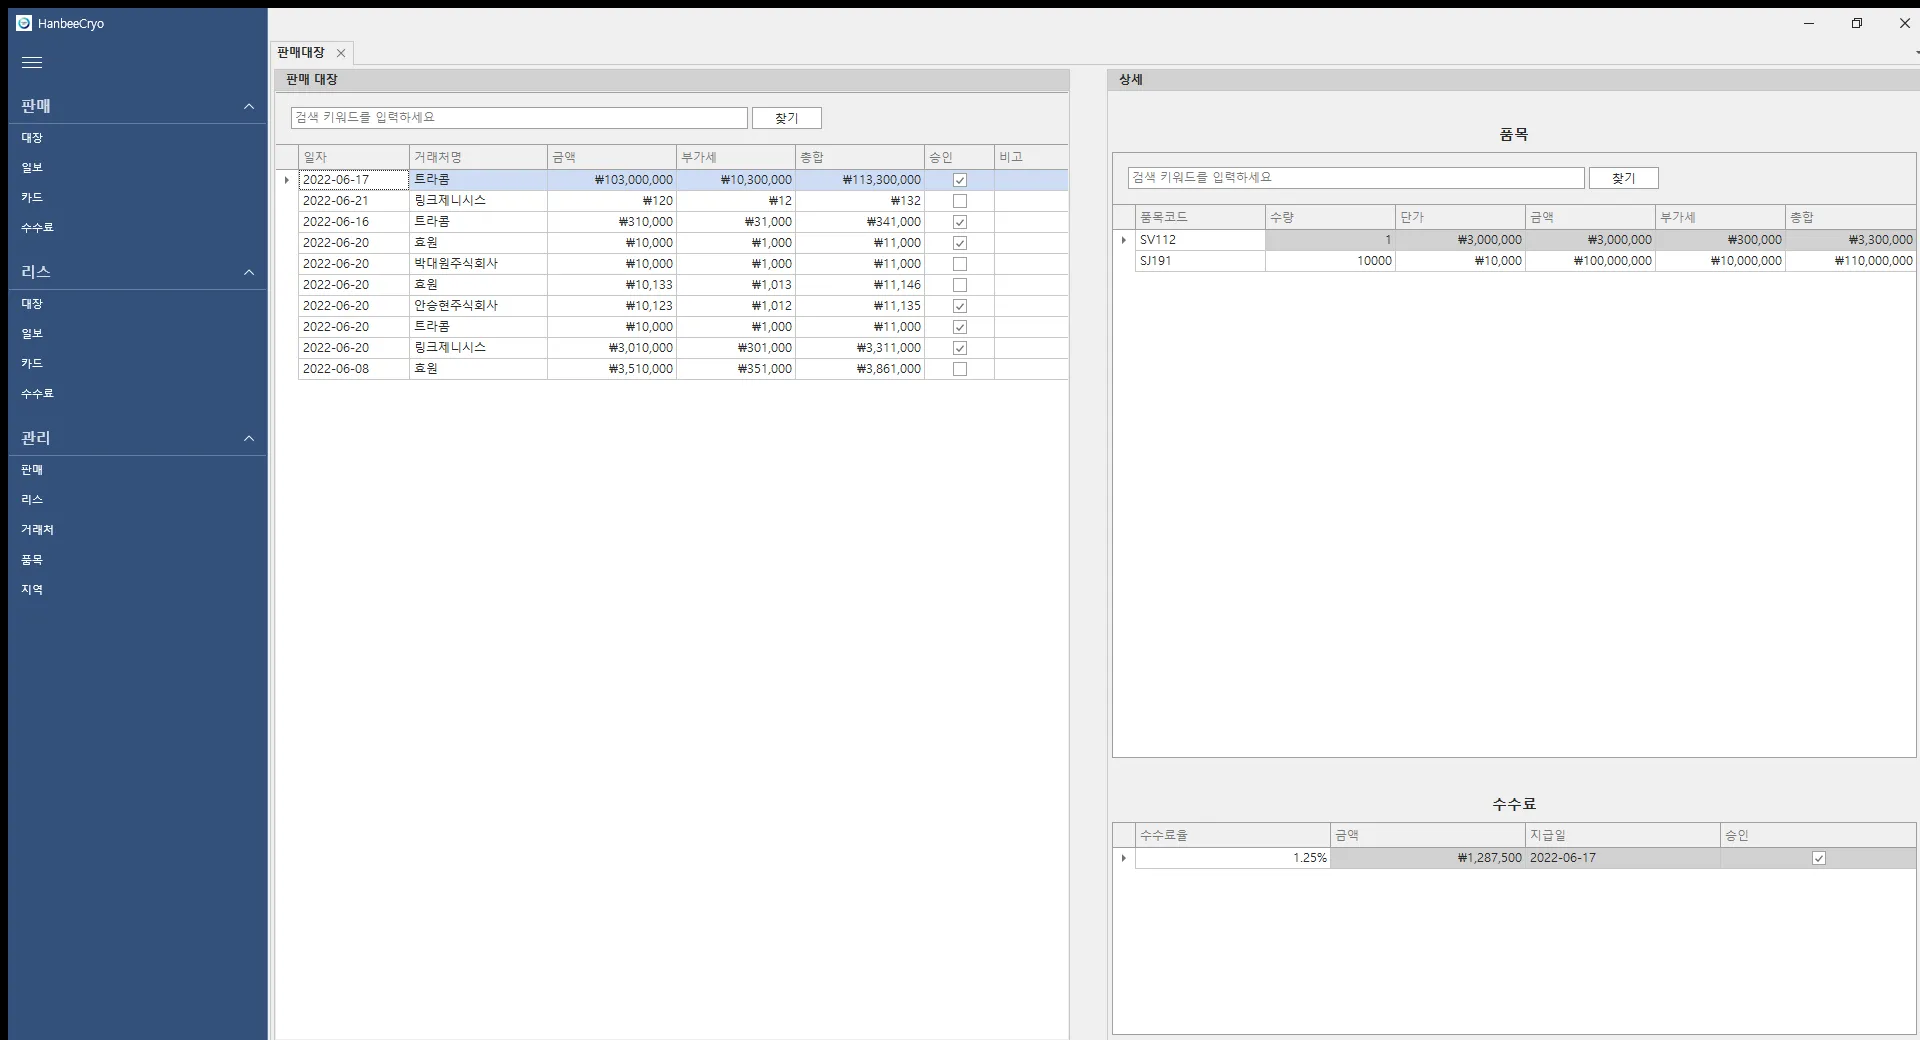Click row arrow in the 수수료 grid
The width and height of the screenshot is (1920, 1040).
(x=1124, y=858)
